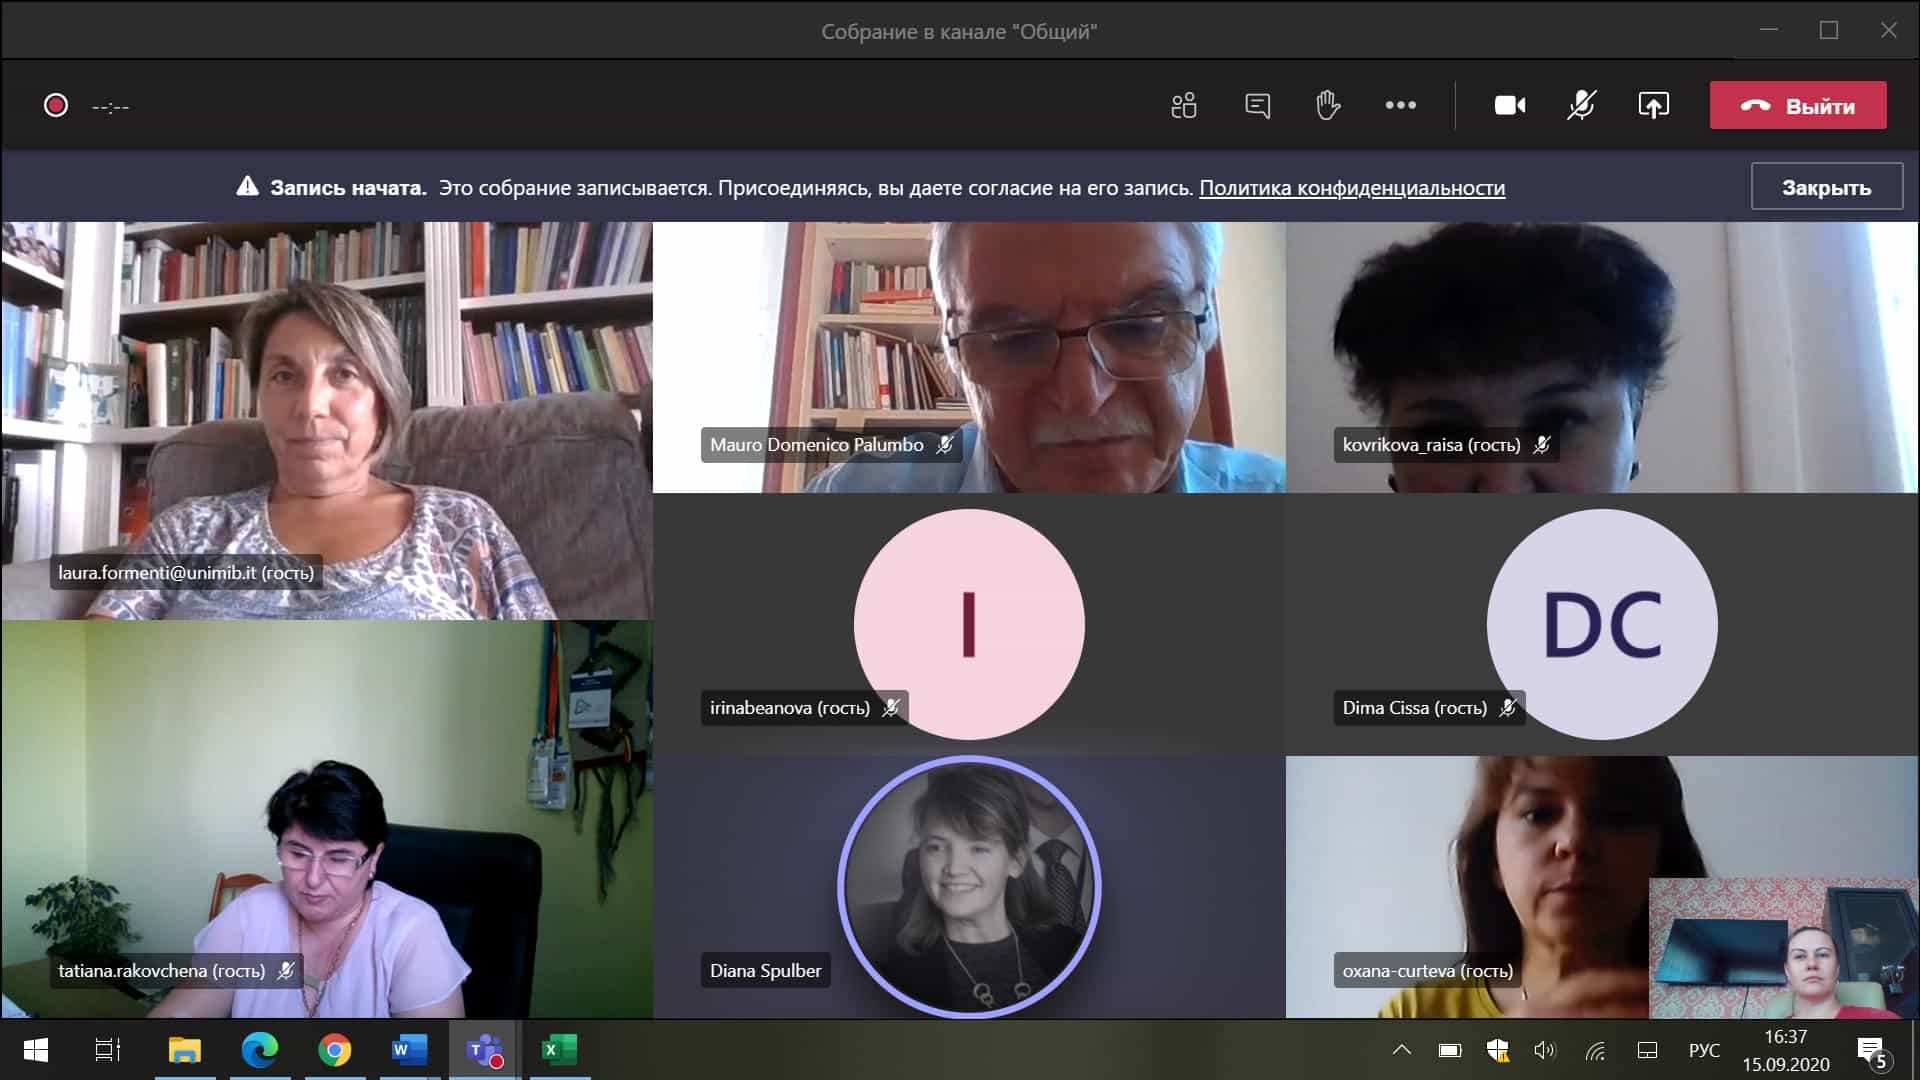
Task: Switch to Google Chrome in taskbar
Action: (335, 1050)
